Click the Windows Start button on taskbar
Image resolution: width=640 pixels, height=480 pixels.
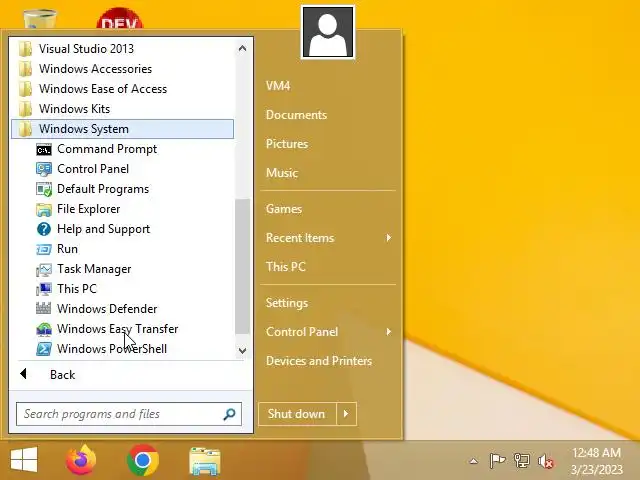(x=24, y=460)
